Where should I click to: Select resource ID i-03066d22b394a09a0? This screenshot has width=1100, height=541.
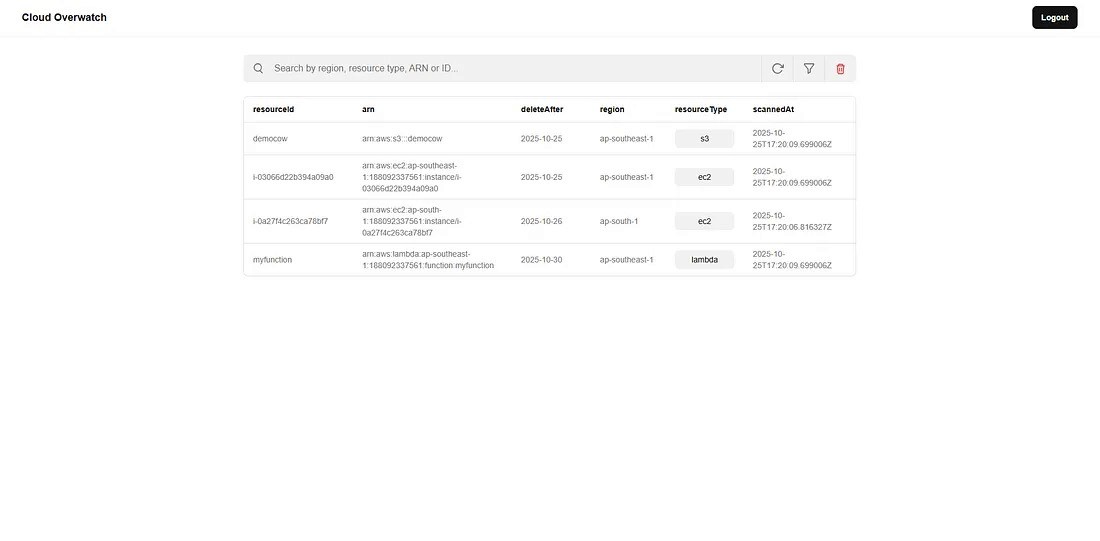293,178
